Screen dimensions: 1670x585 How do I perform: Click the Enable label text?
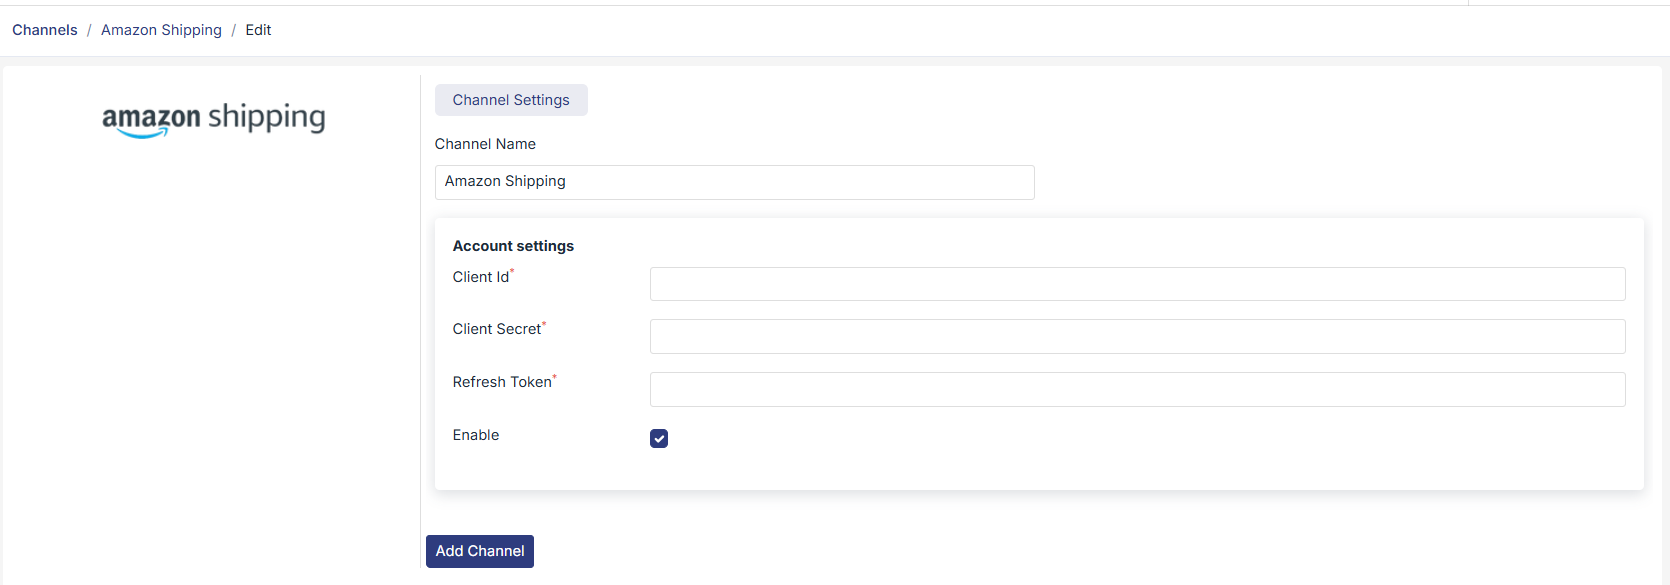475,435
